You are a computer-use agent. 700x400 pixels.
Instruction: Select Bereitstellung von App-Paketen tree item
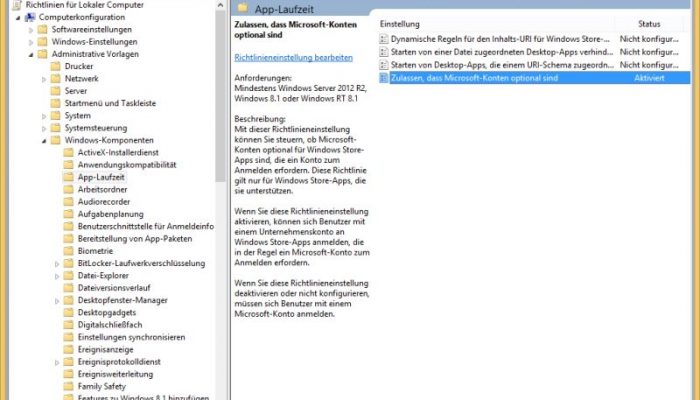pos(135,238)
